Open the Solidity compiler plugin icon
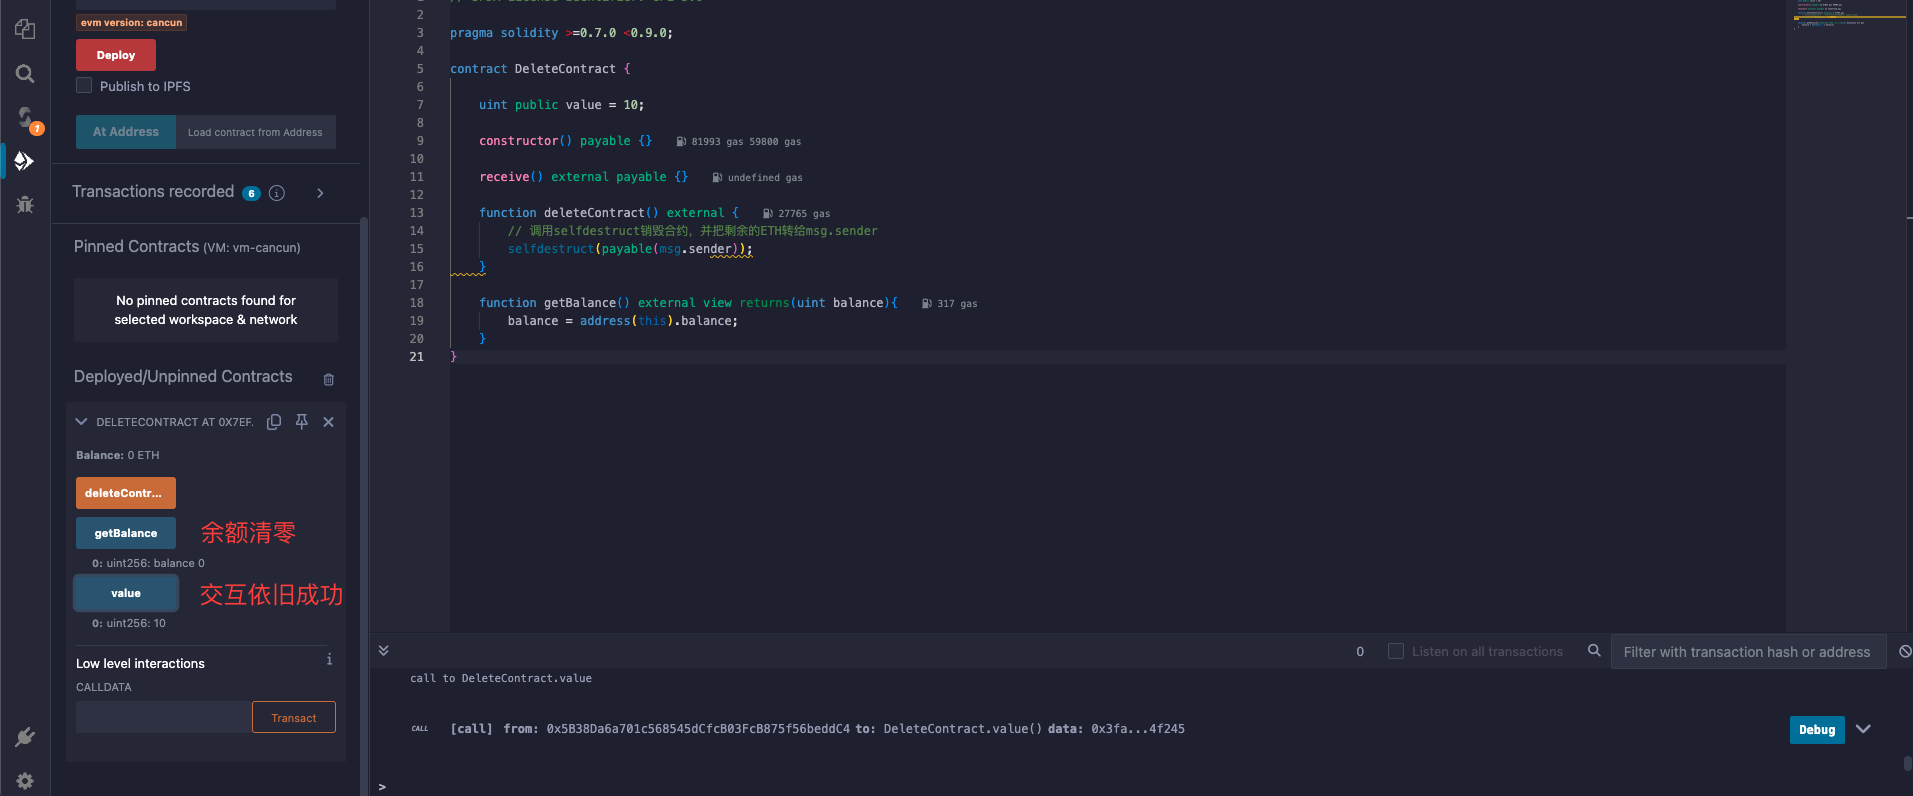Image resolution: width=1913 pixels, height=796 pixels. 25,118
